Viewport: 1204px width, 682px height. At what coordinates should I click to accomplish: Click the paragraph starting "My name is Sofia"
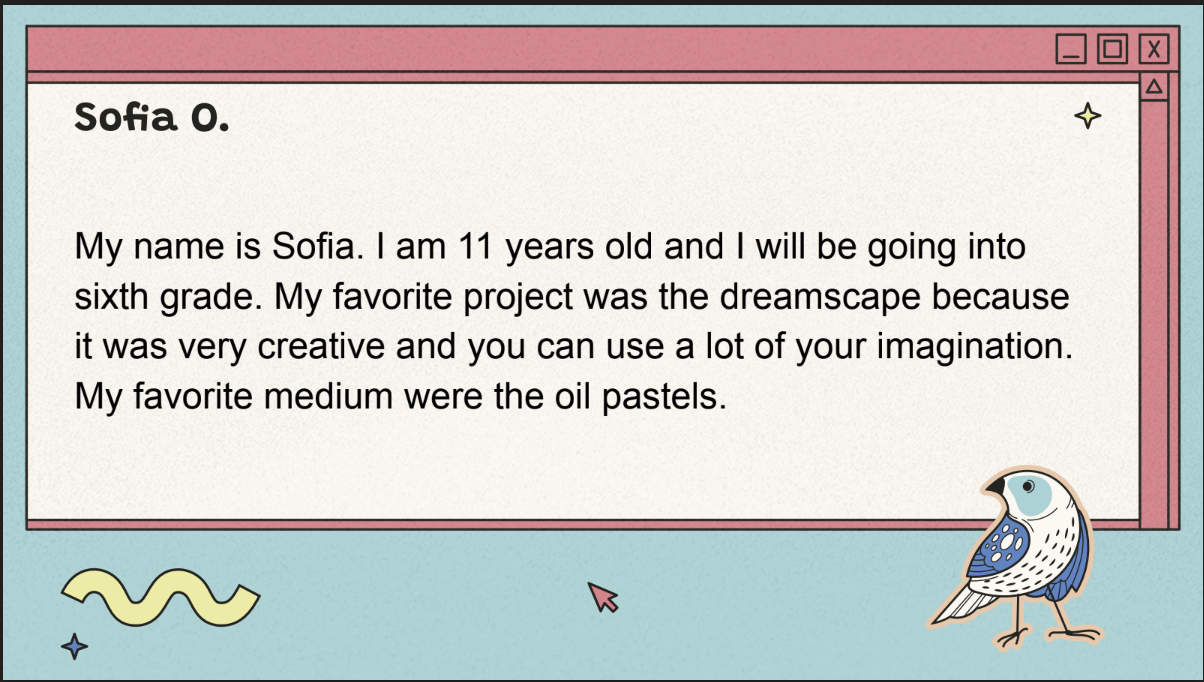pyautogui.click(x=573, y=321)
